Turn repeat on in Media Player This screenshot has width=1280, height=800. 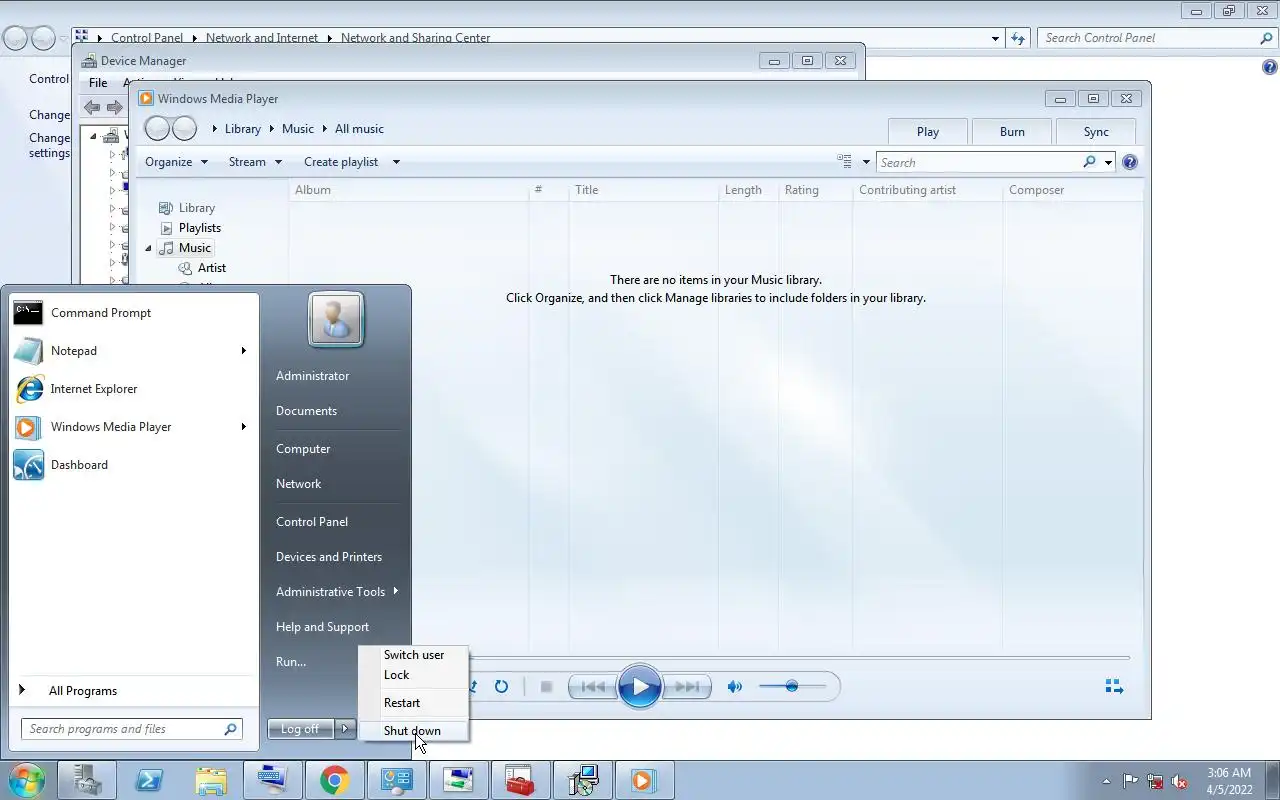(501, 687)
